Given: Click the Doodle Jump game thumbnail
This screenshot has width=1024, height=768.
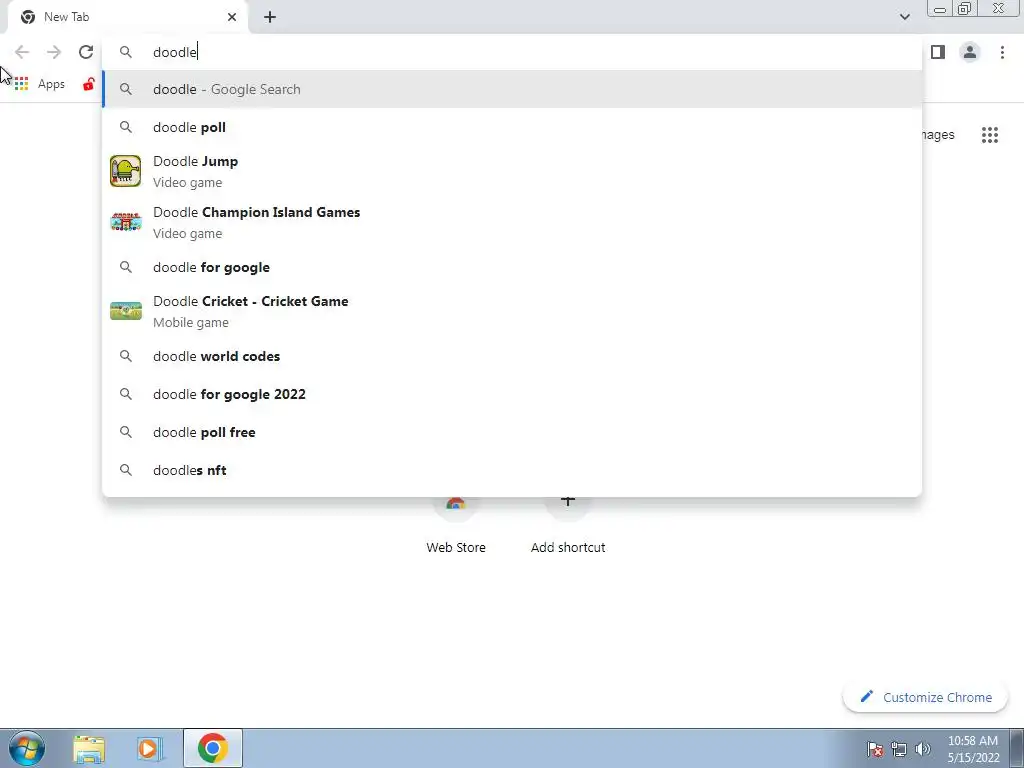Looking at the screenshot, I should [125, 171].
